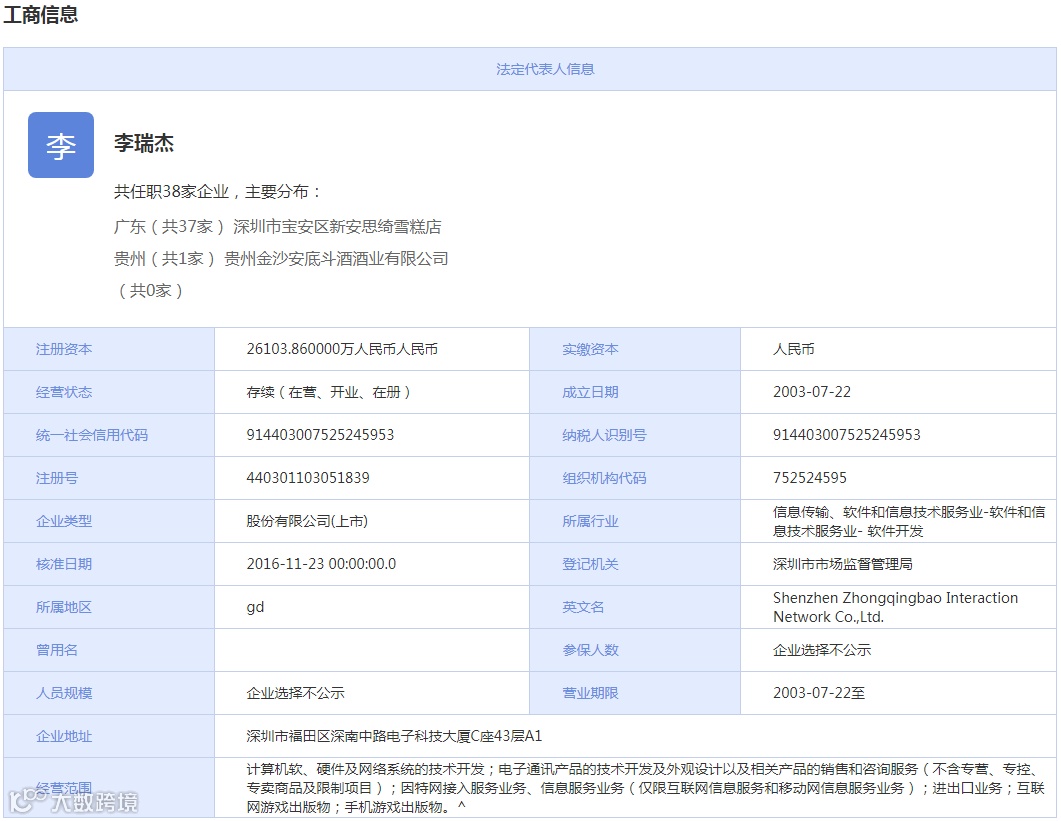1061x821 pixels.
Task: Select the 注册资本 label cell
Action: point(109,349)
